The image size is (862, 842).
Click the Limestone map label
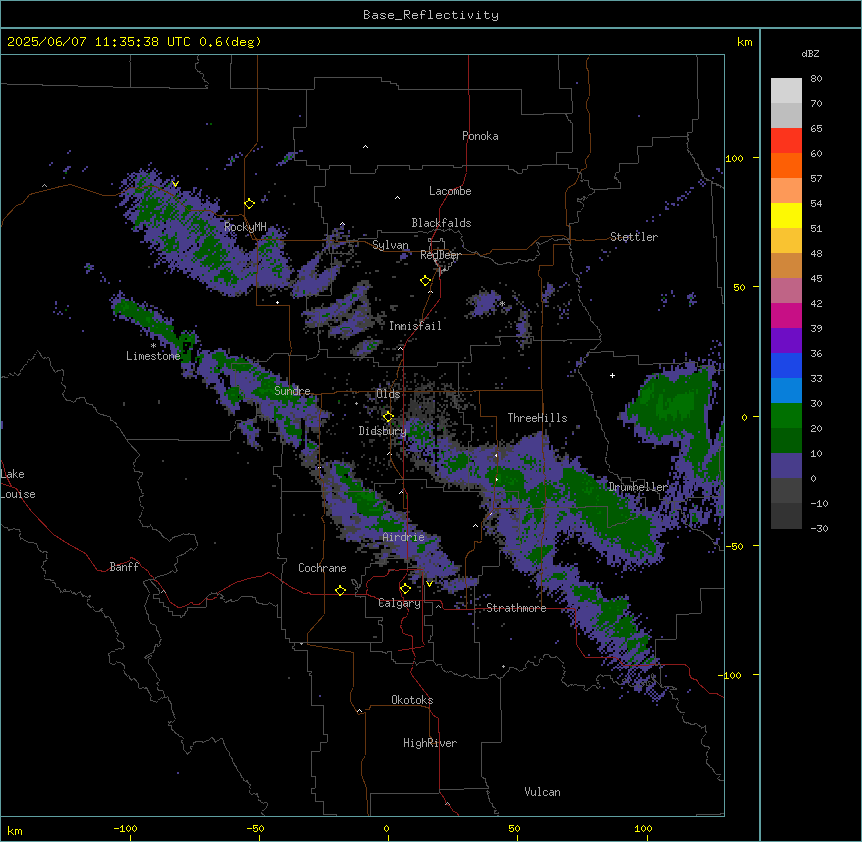click(153, 356)
